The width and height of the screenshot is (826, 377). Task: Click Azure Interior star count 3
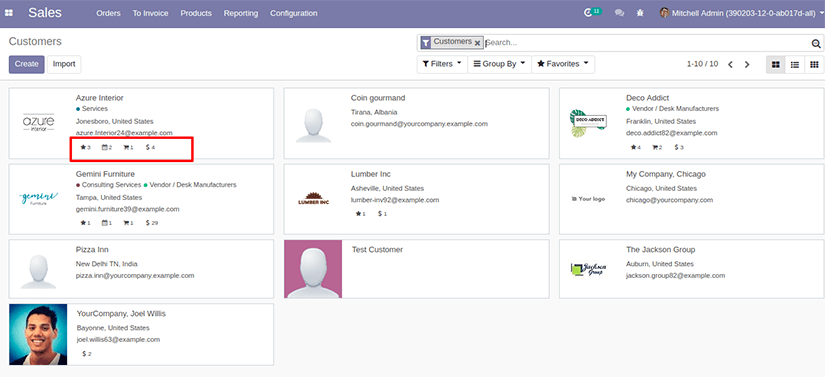[85, 147]
